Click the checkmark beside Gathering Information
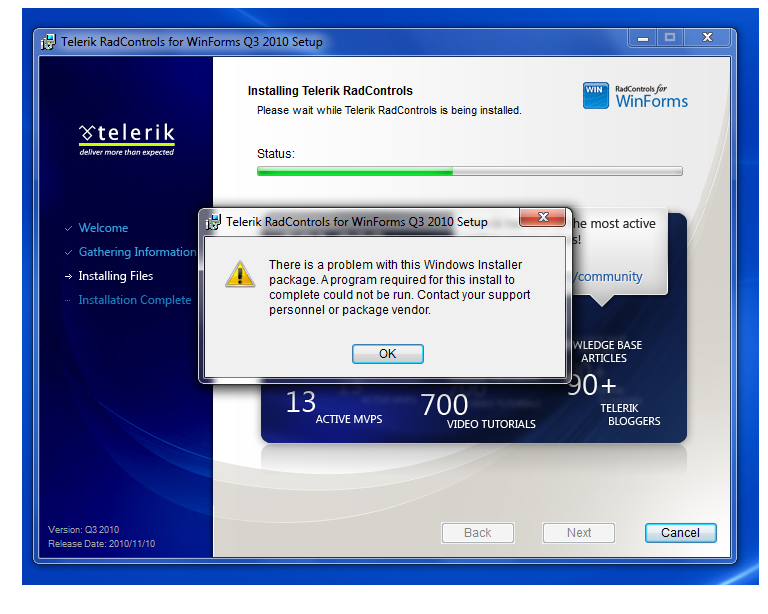This screenshot has width=768, height=614. [68, 252]
